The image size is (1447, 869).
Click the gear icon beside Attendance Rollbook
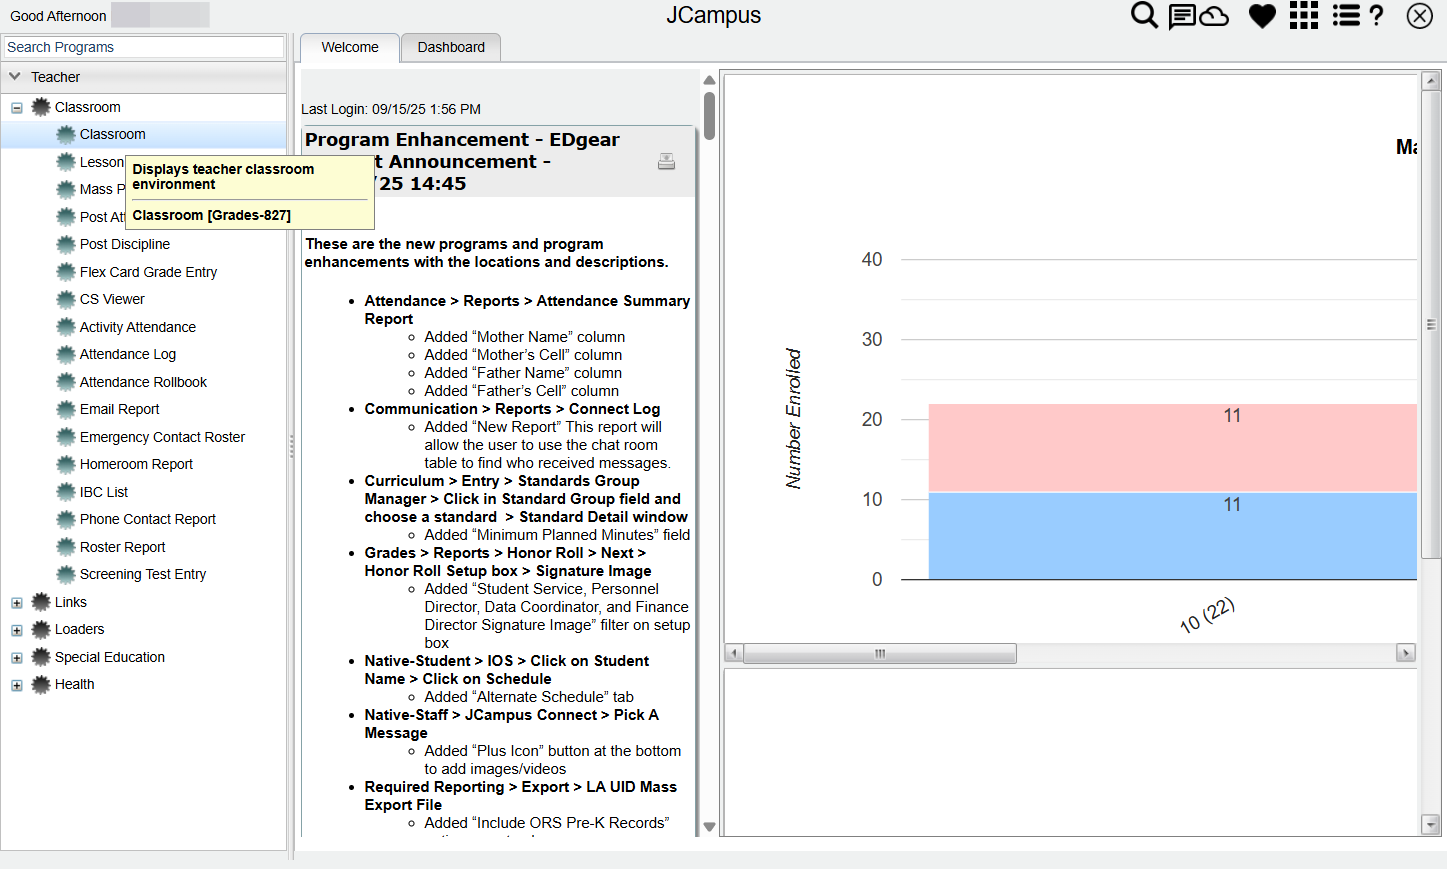(x=66, y=382)
